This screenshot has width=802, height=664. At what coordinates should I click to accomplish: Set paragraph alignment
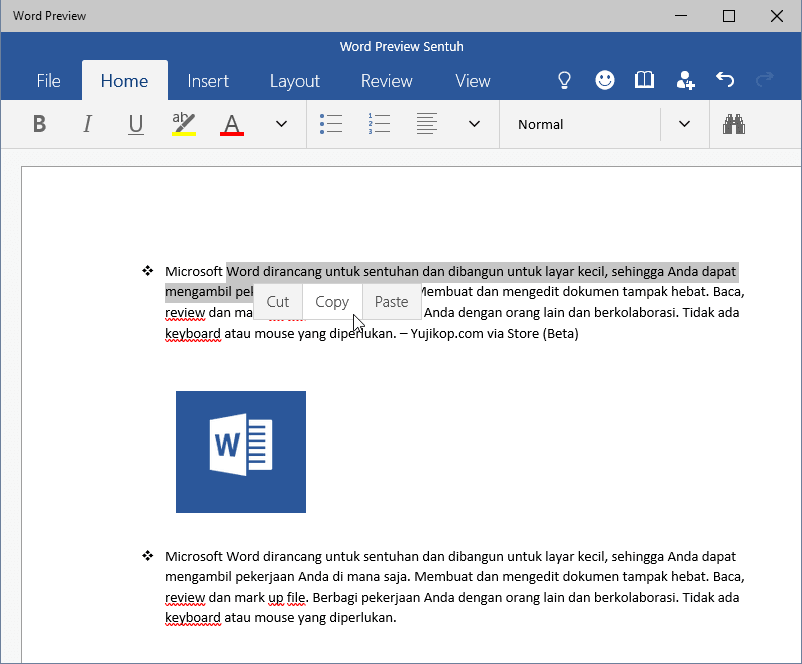coord(427,124)
